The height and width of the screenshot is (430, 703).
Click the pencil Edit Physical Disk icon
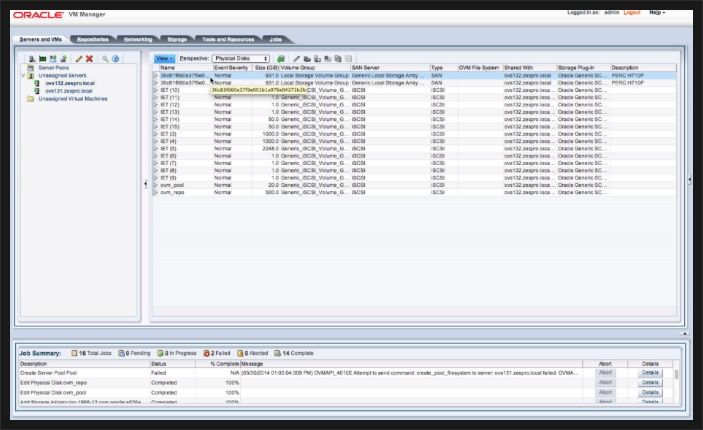point(296,58)
